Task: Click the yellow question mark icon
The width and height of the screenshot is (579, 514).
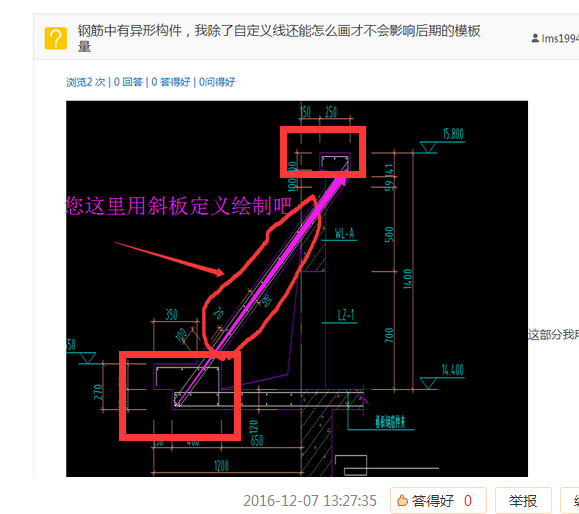Action: (x=56, y=38)
